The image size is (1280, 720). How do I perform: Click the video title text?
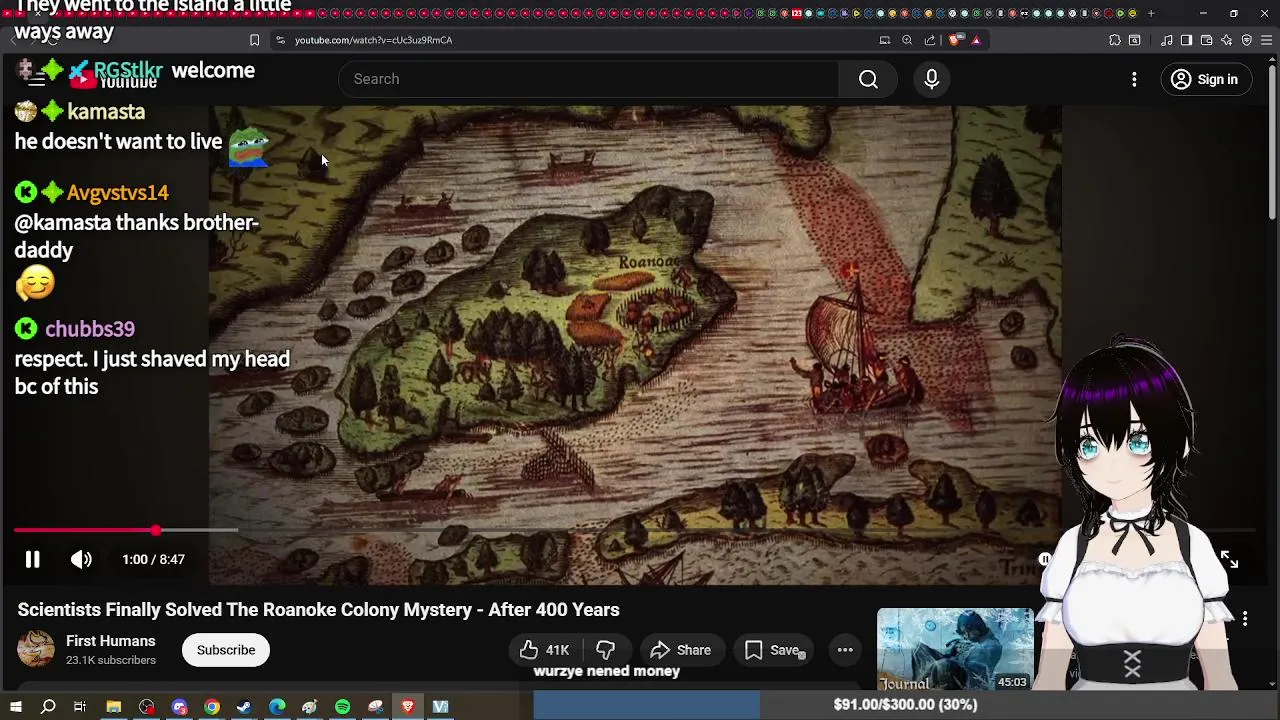coord(318,610)
